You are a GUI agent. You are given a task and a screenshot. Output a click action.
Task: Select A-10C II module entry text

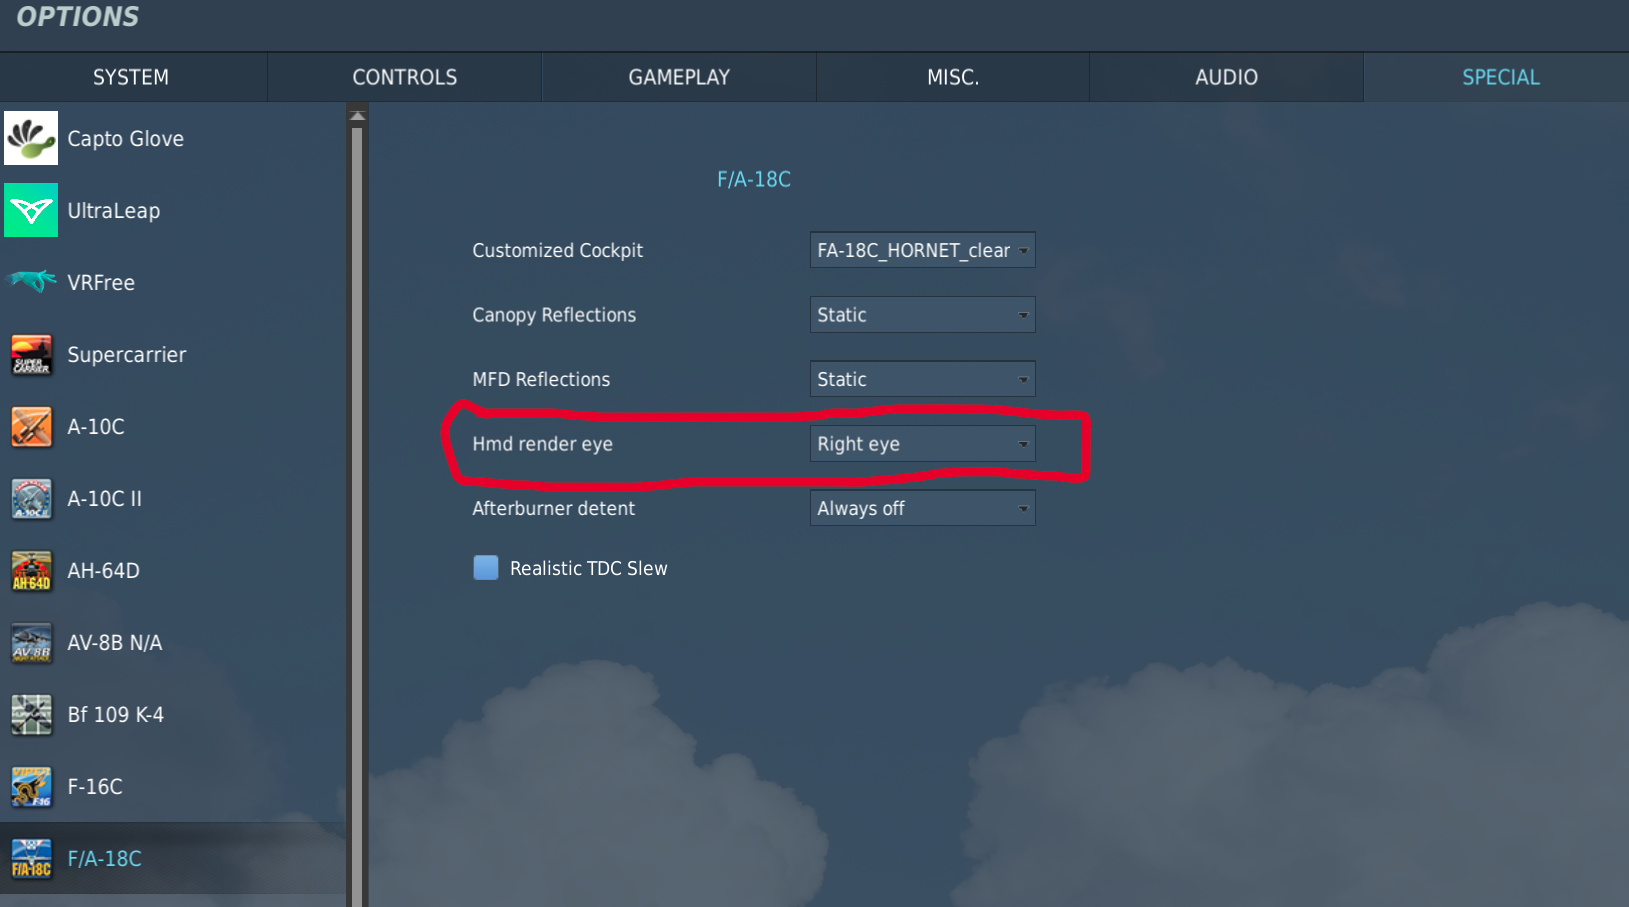(105, 499)
